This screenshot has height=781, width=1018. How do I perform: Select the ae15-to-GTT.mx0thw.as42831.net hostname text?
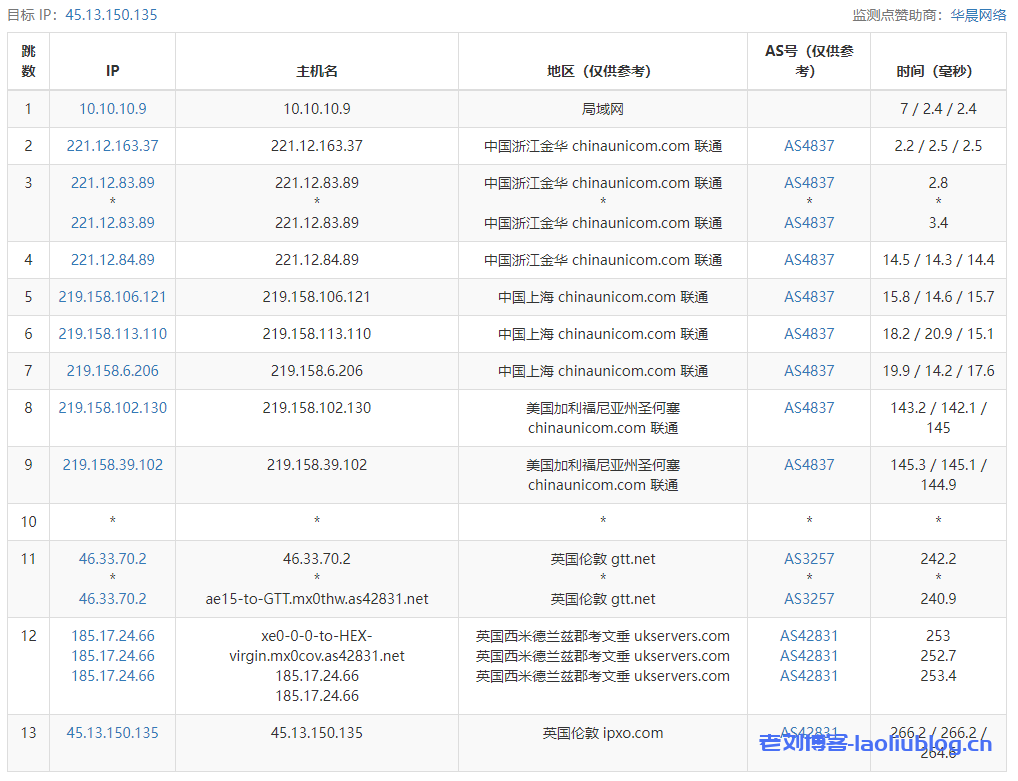coord(317,599)
